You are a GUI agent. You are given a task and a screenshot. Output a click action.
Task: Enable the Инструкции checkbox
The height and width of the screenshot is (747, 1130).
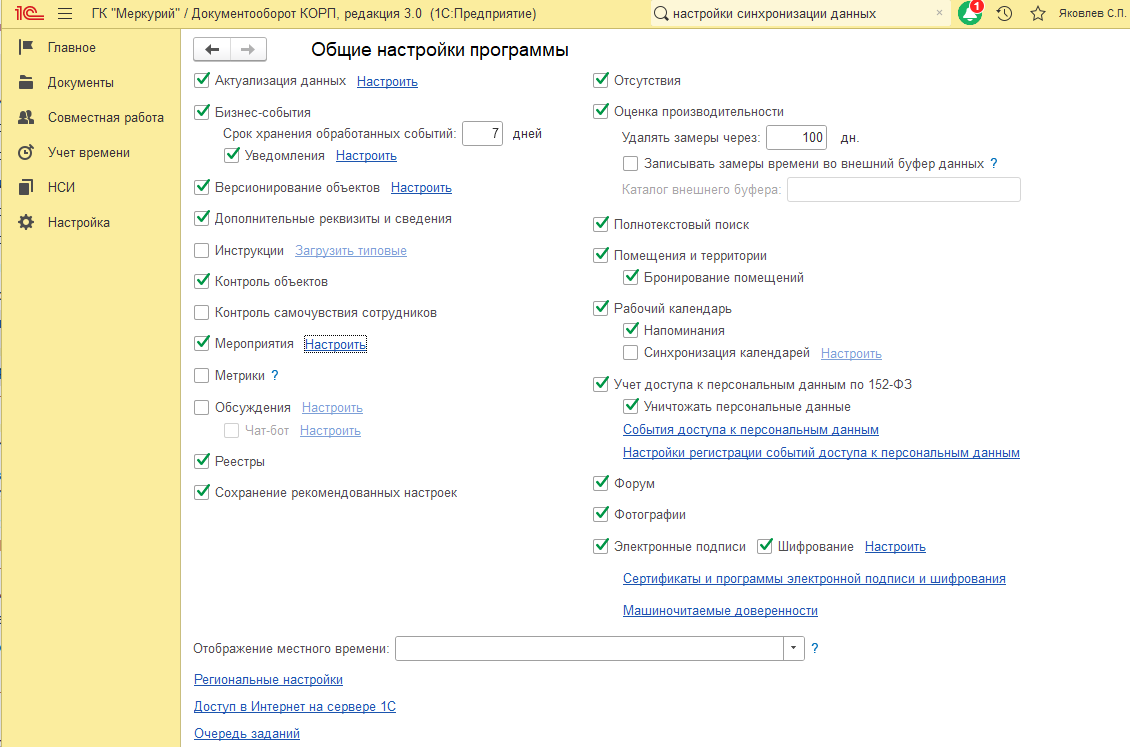(202, 251)
